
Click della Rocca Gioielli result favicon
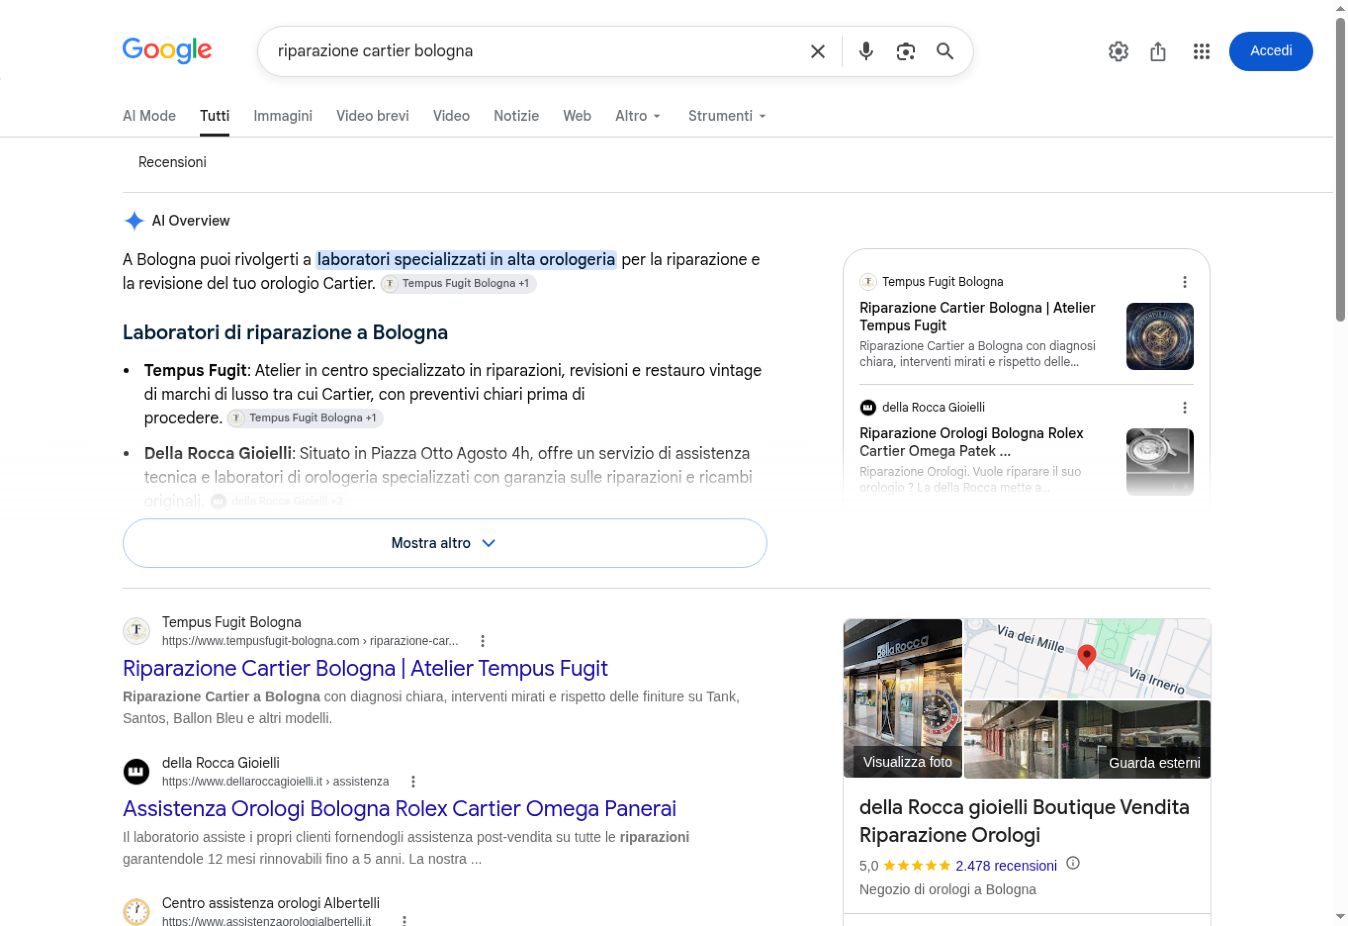coord(136,772)
